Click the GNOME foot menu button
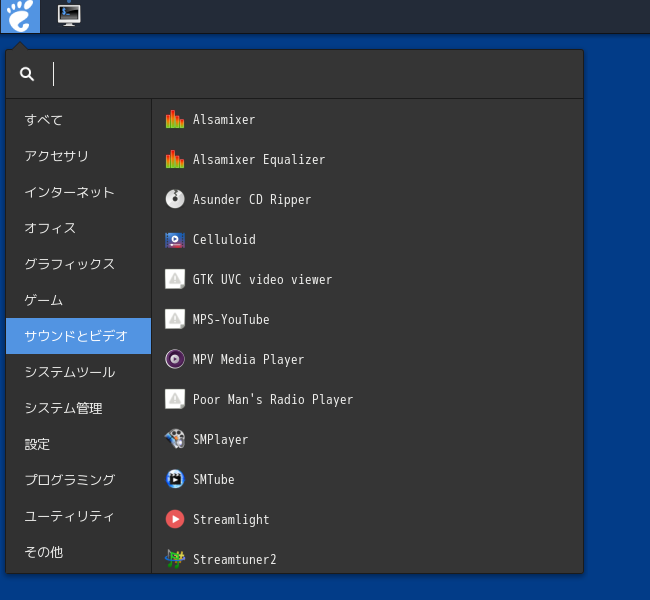Screen dimensions: 650x600 point(20,16)
